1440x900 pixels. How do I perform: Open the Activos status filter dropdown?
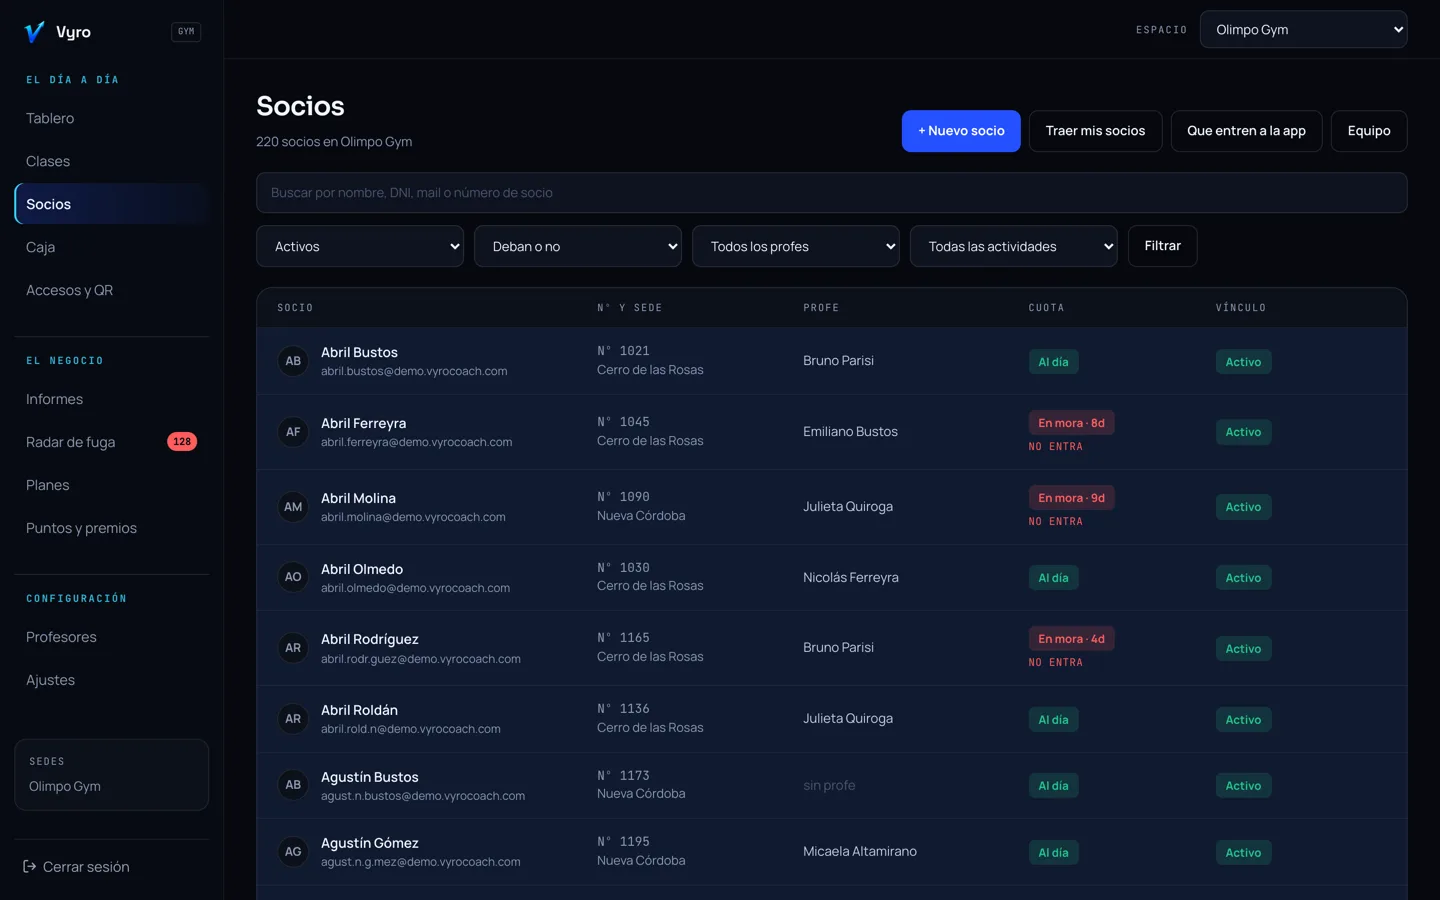(360, 246)
